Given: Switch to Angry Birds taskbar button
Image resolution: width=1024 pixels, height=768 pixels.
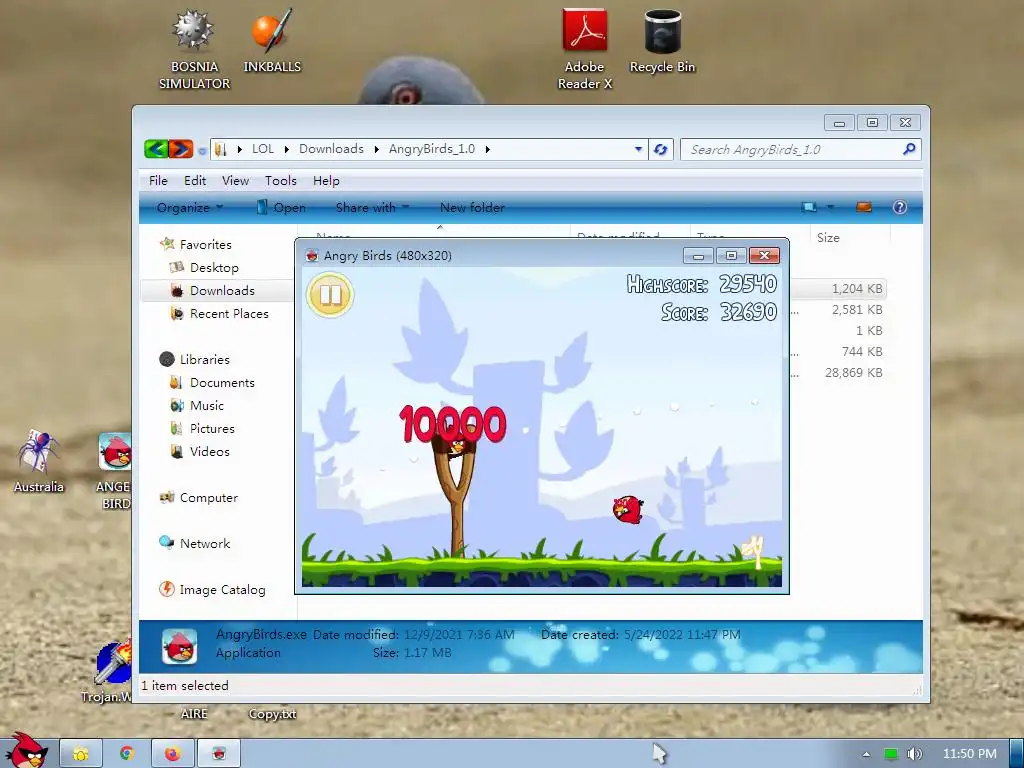Looking at the screenshot, I should click(219, 754).
